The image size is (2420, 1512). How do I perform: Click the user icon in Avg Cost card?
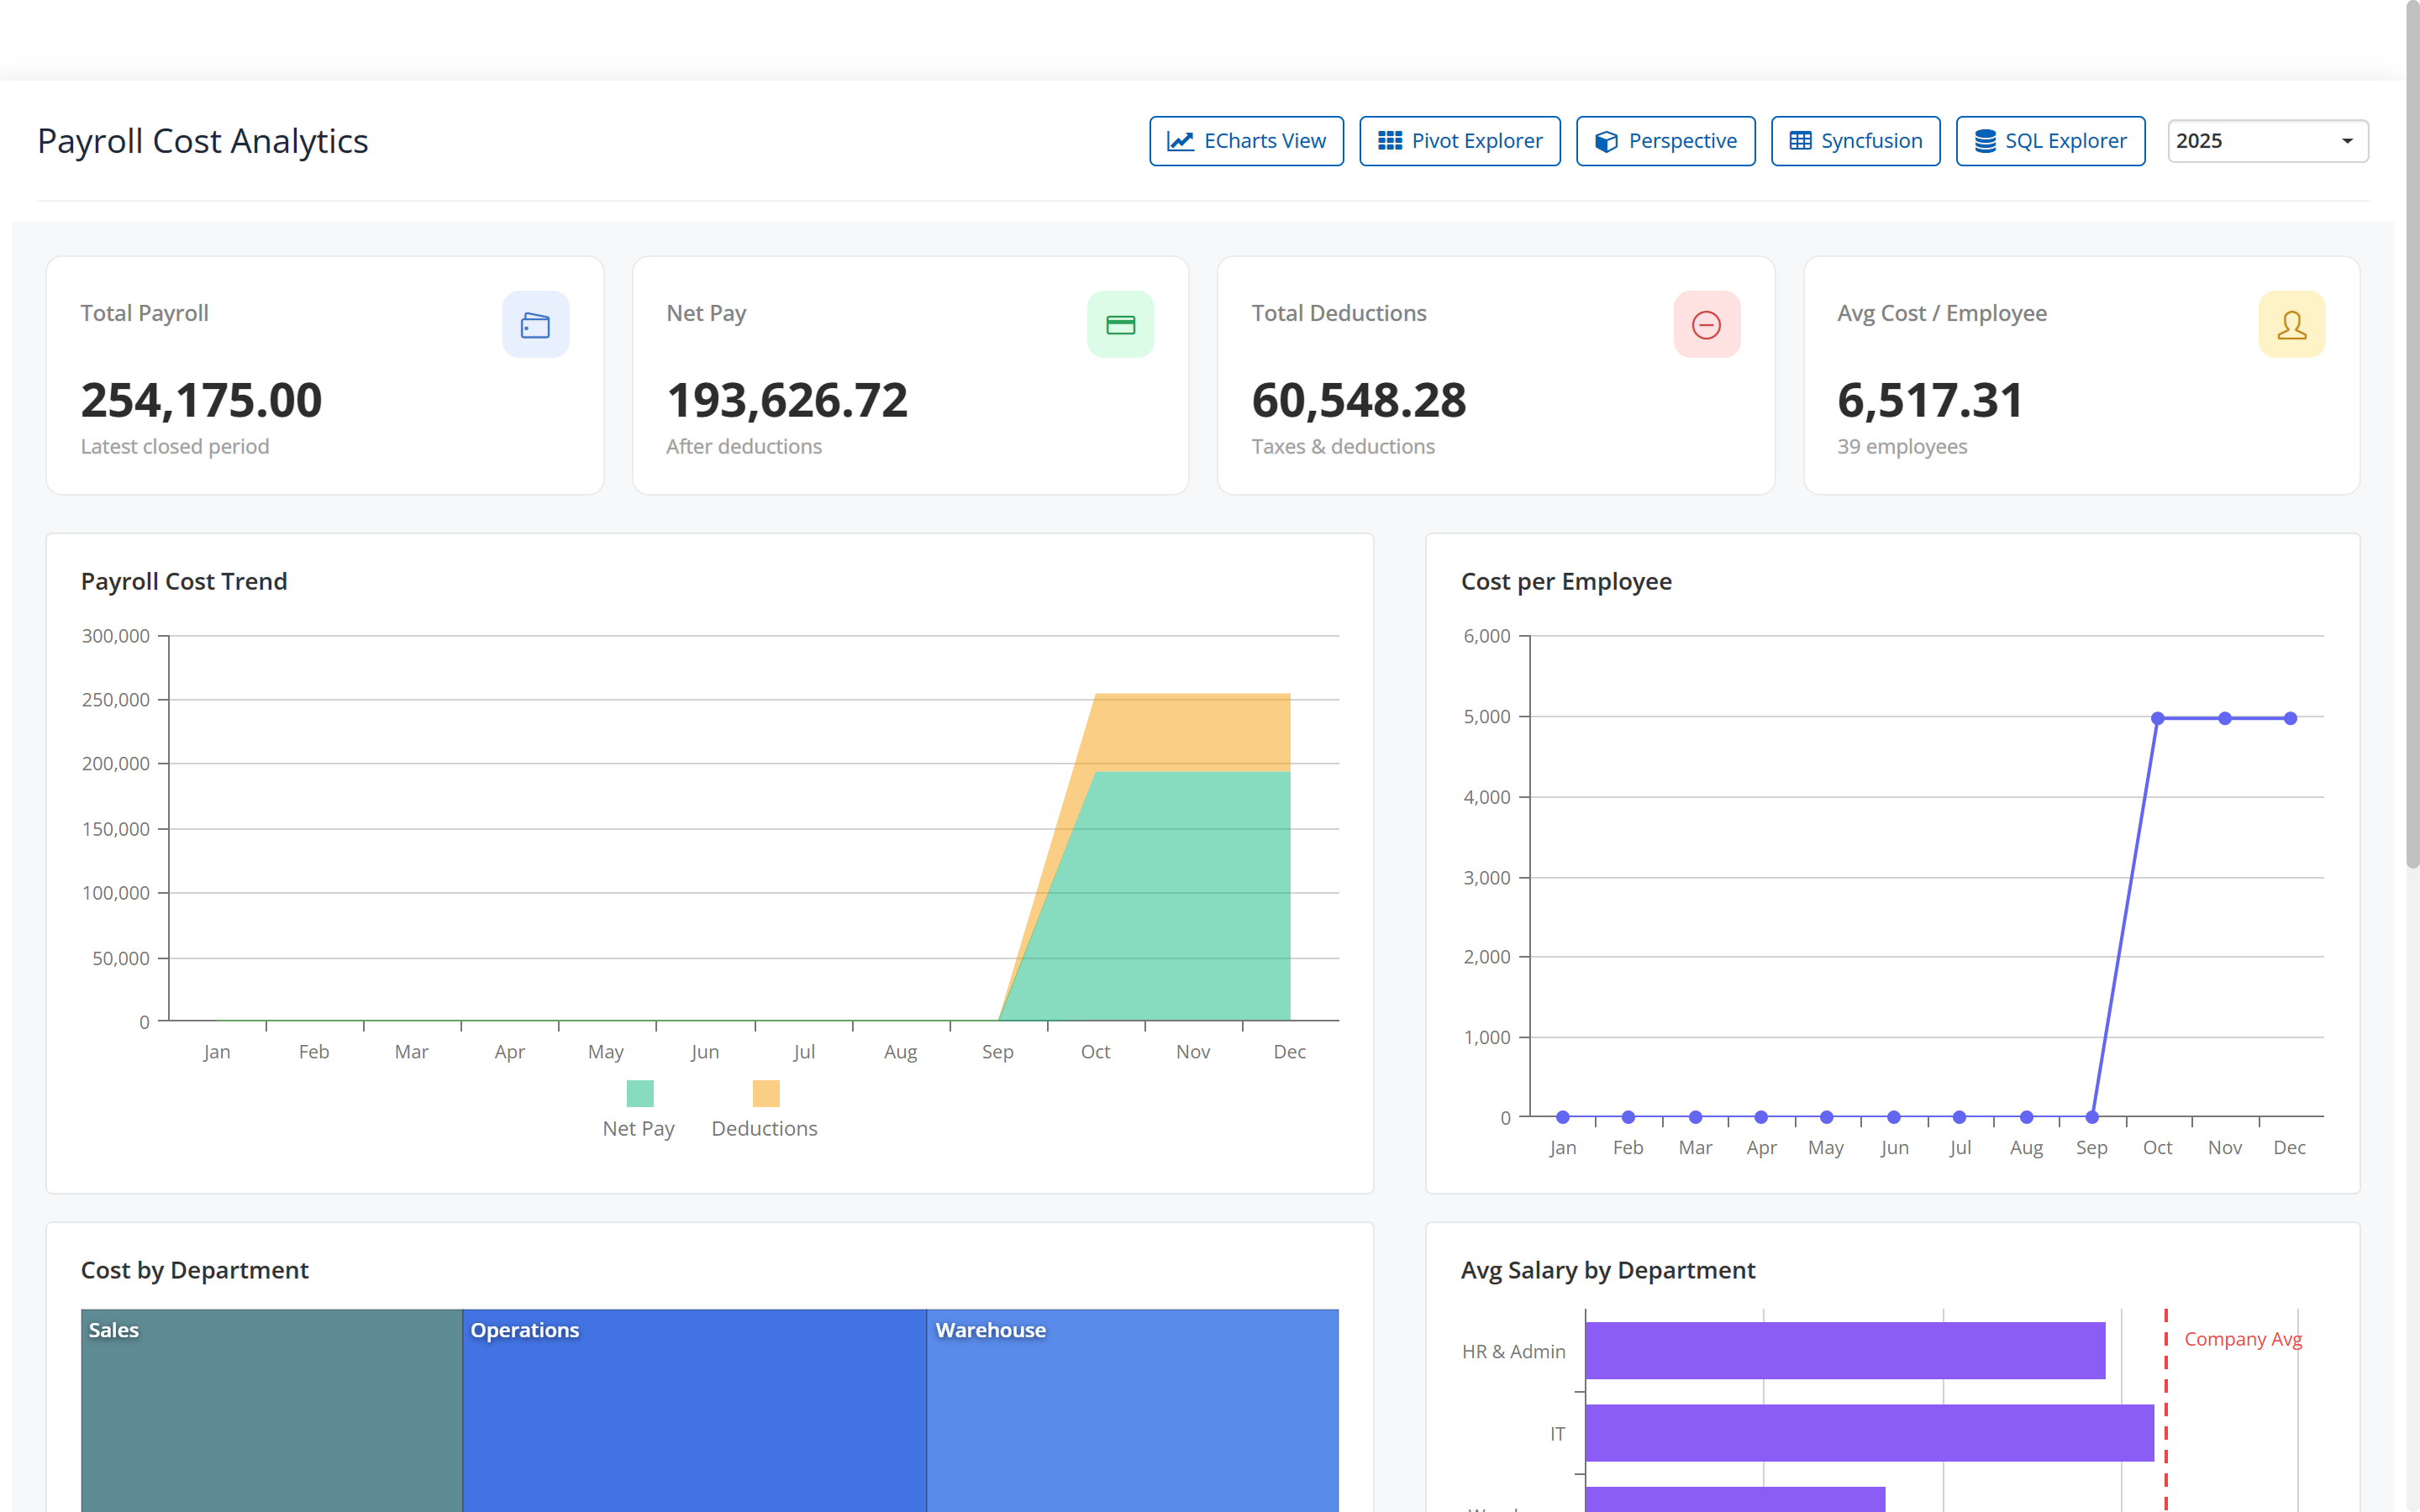pos(2291,325)
